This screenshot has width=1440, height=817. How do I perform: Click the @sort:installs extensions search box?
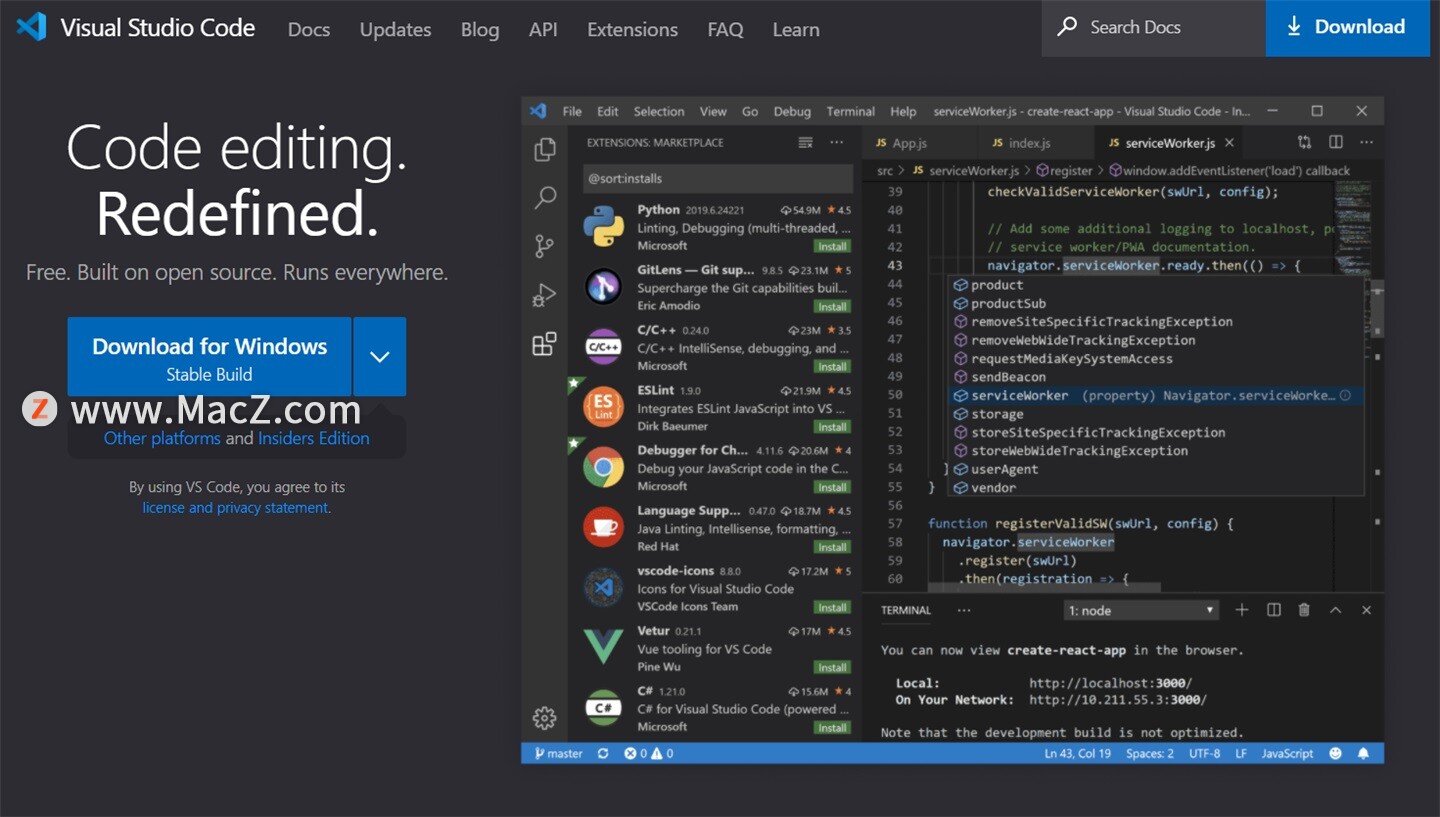718,178
